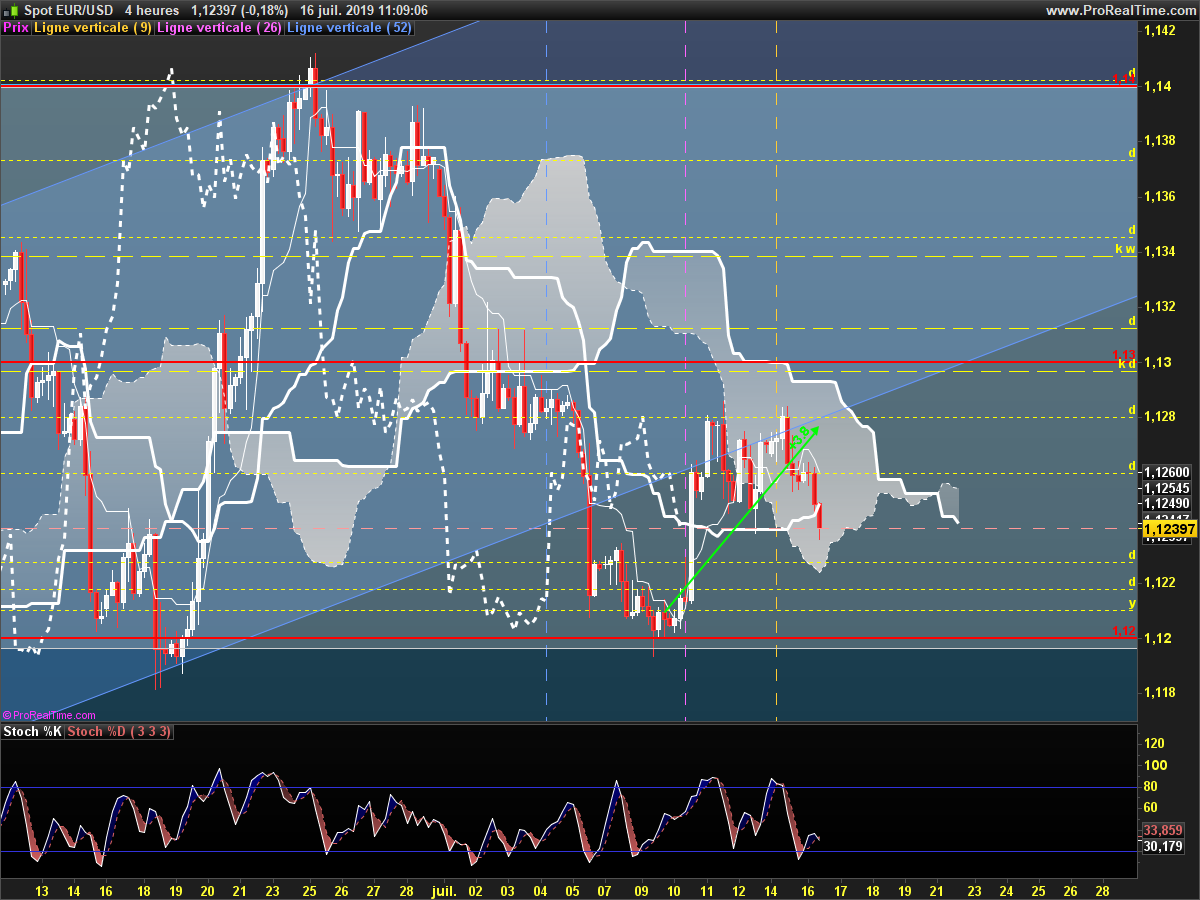The width and height of the screenshot is (1200, 900).
Task: Click the 1,134 price axis label
Action: point(1159,251)
